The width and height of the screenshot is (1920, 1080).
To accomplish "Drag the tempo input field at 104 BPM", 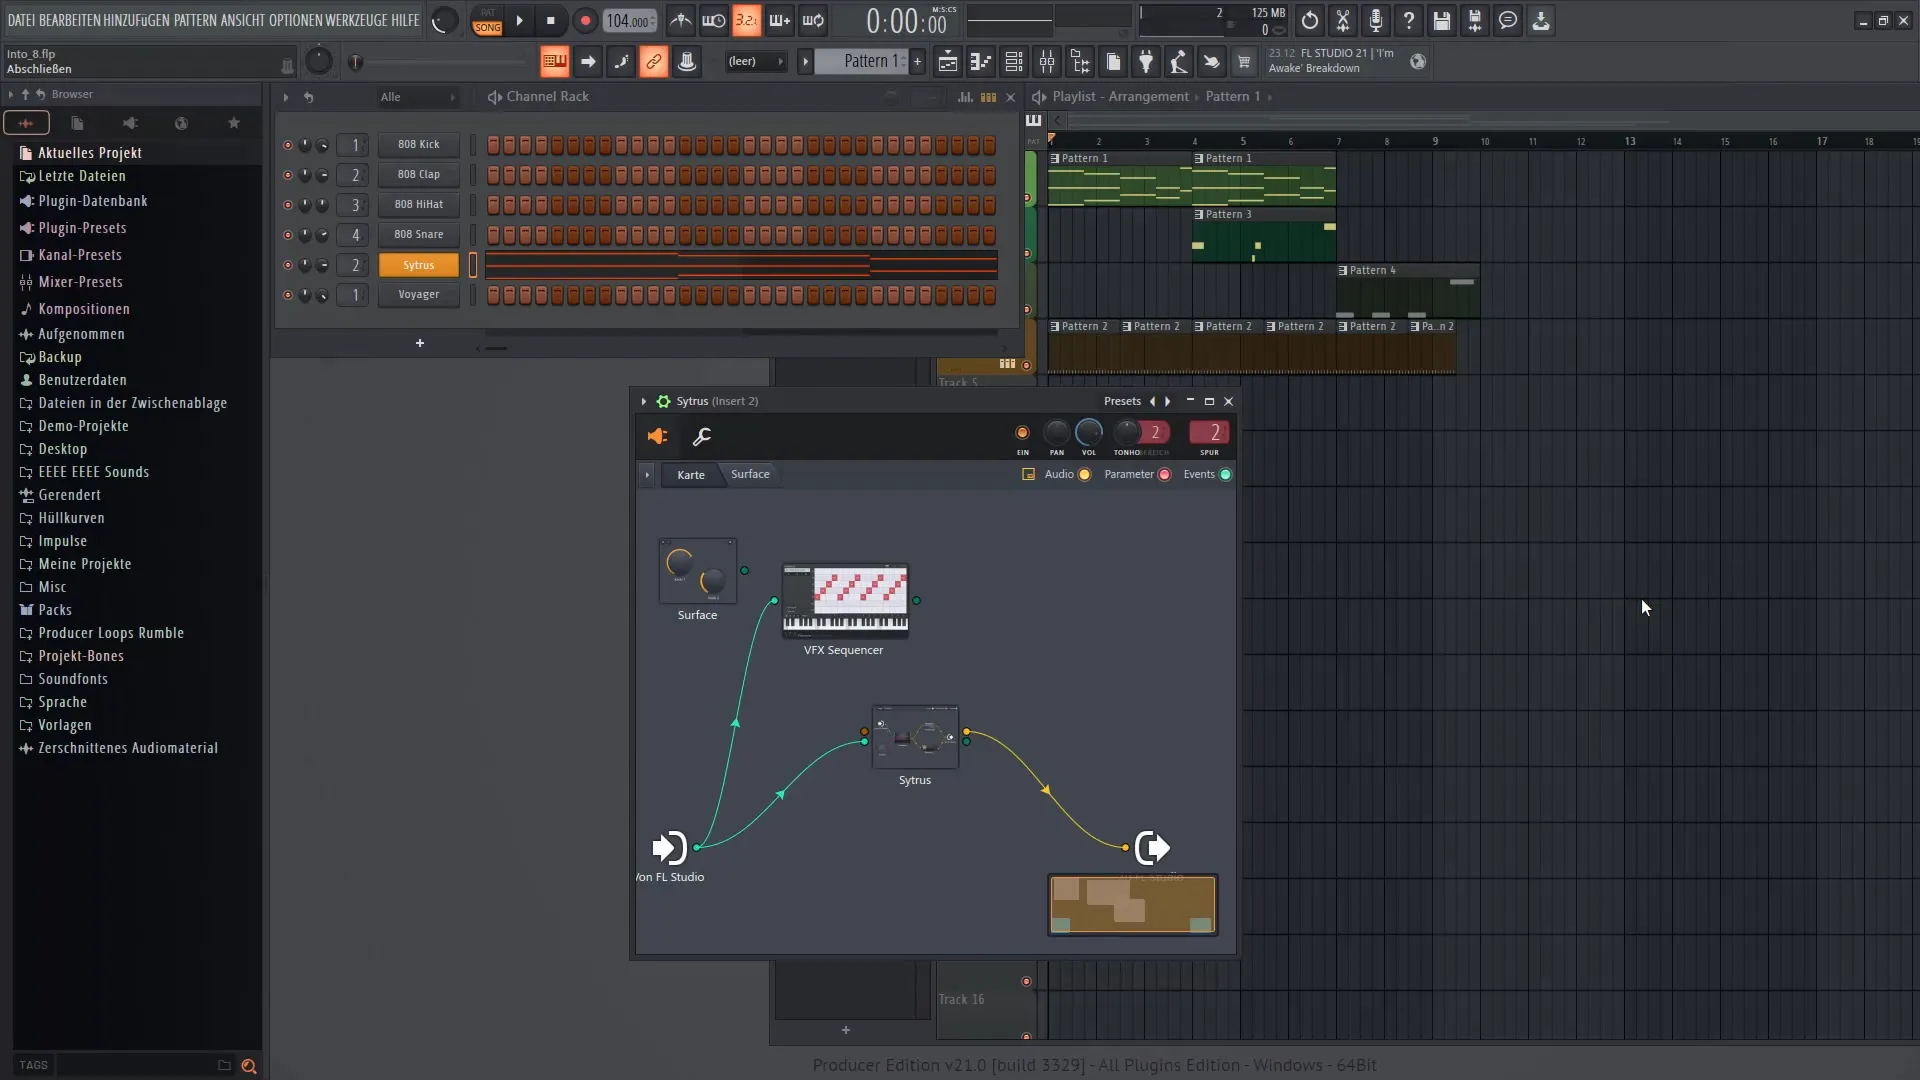I will pos(629,20).
